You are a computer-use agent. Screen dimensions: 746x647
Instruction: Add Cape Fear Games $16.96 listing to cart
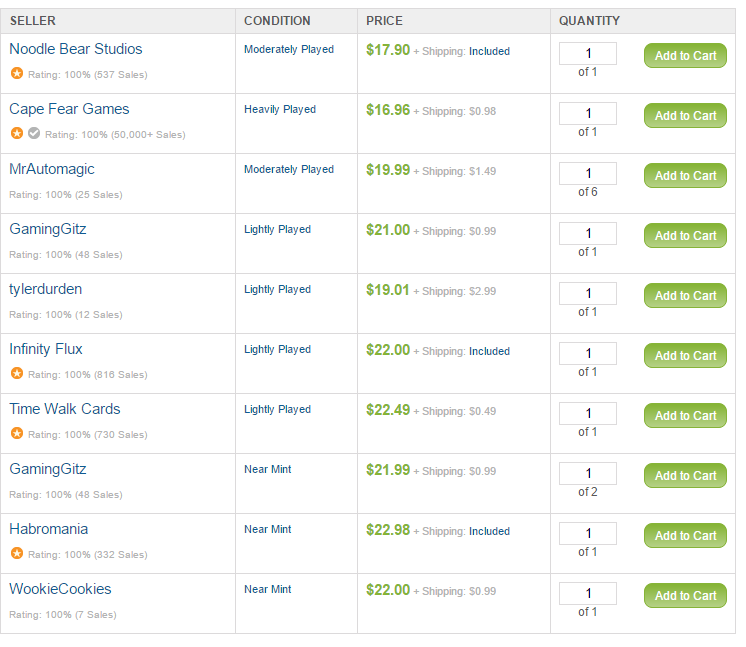tap(685, 116)
